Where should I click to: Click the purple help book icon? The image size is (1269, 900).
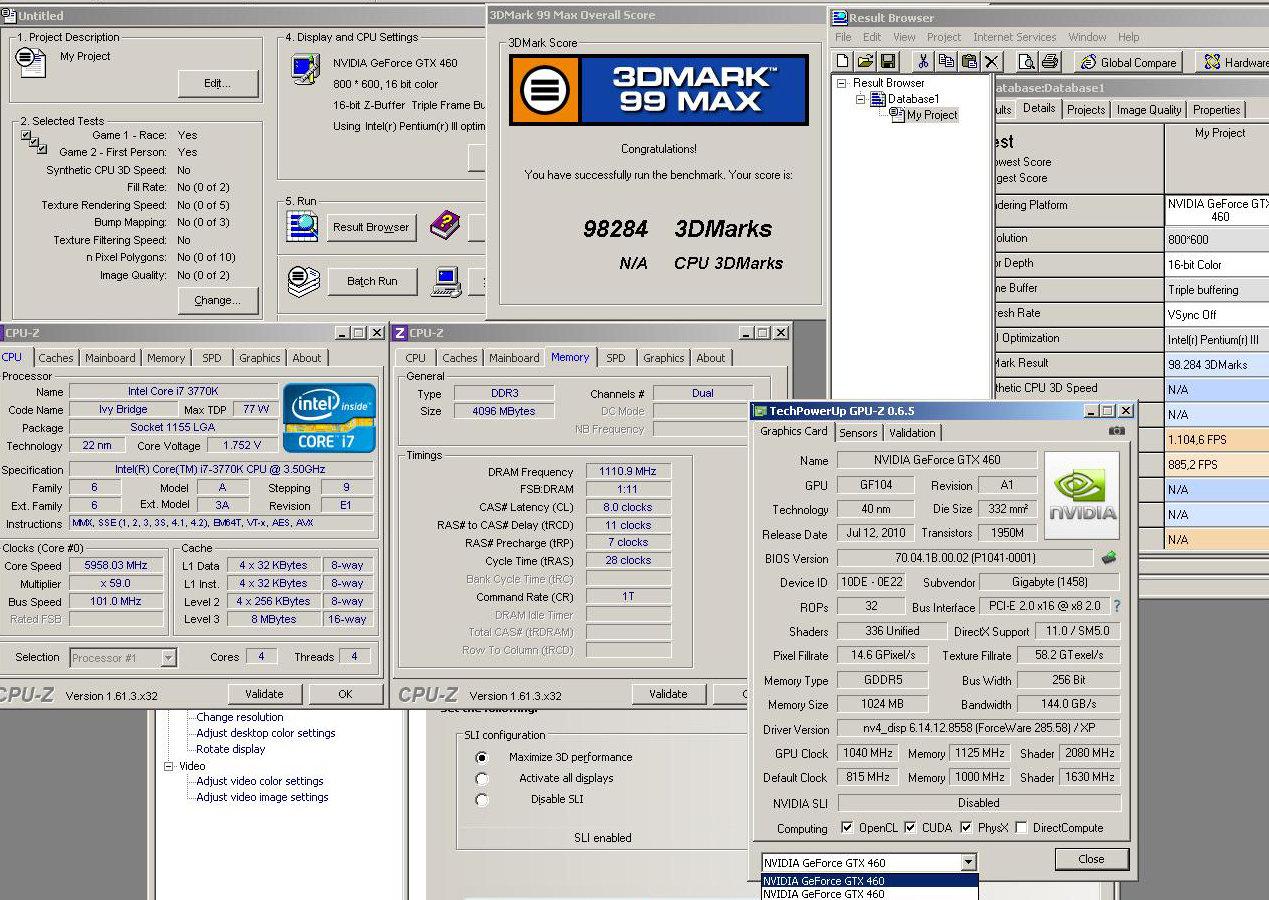click(445, 226)
